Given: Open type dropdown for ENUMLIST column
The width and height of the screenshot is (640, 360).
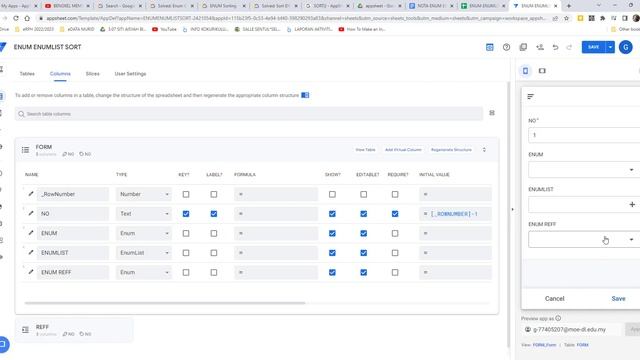Looking at the screenshot, I should coord(144,253).
